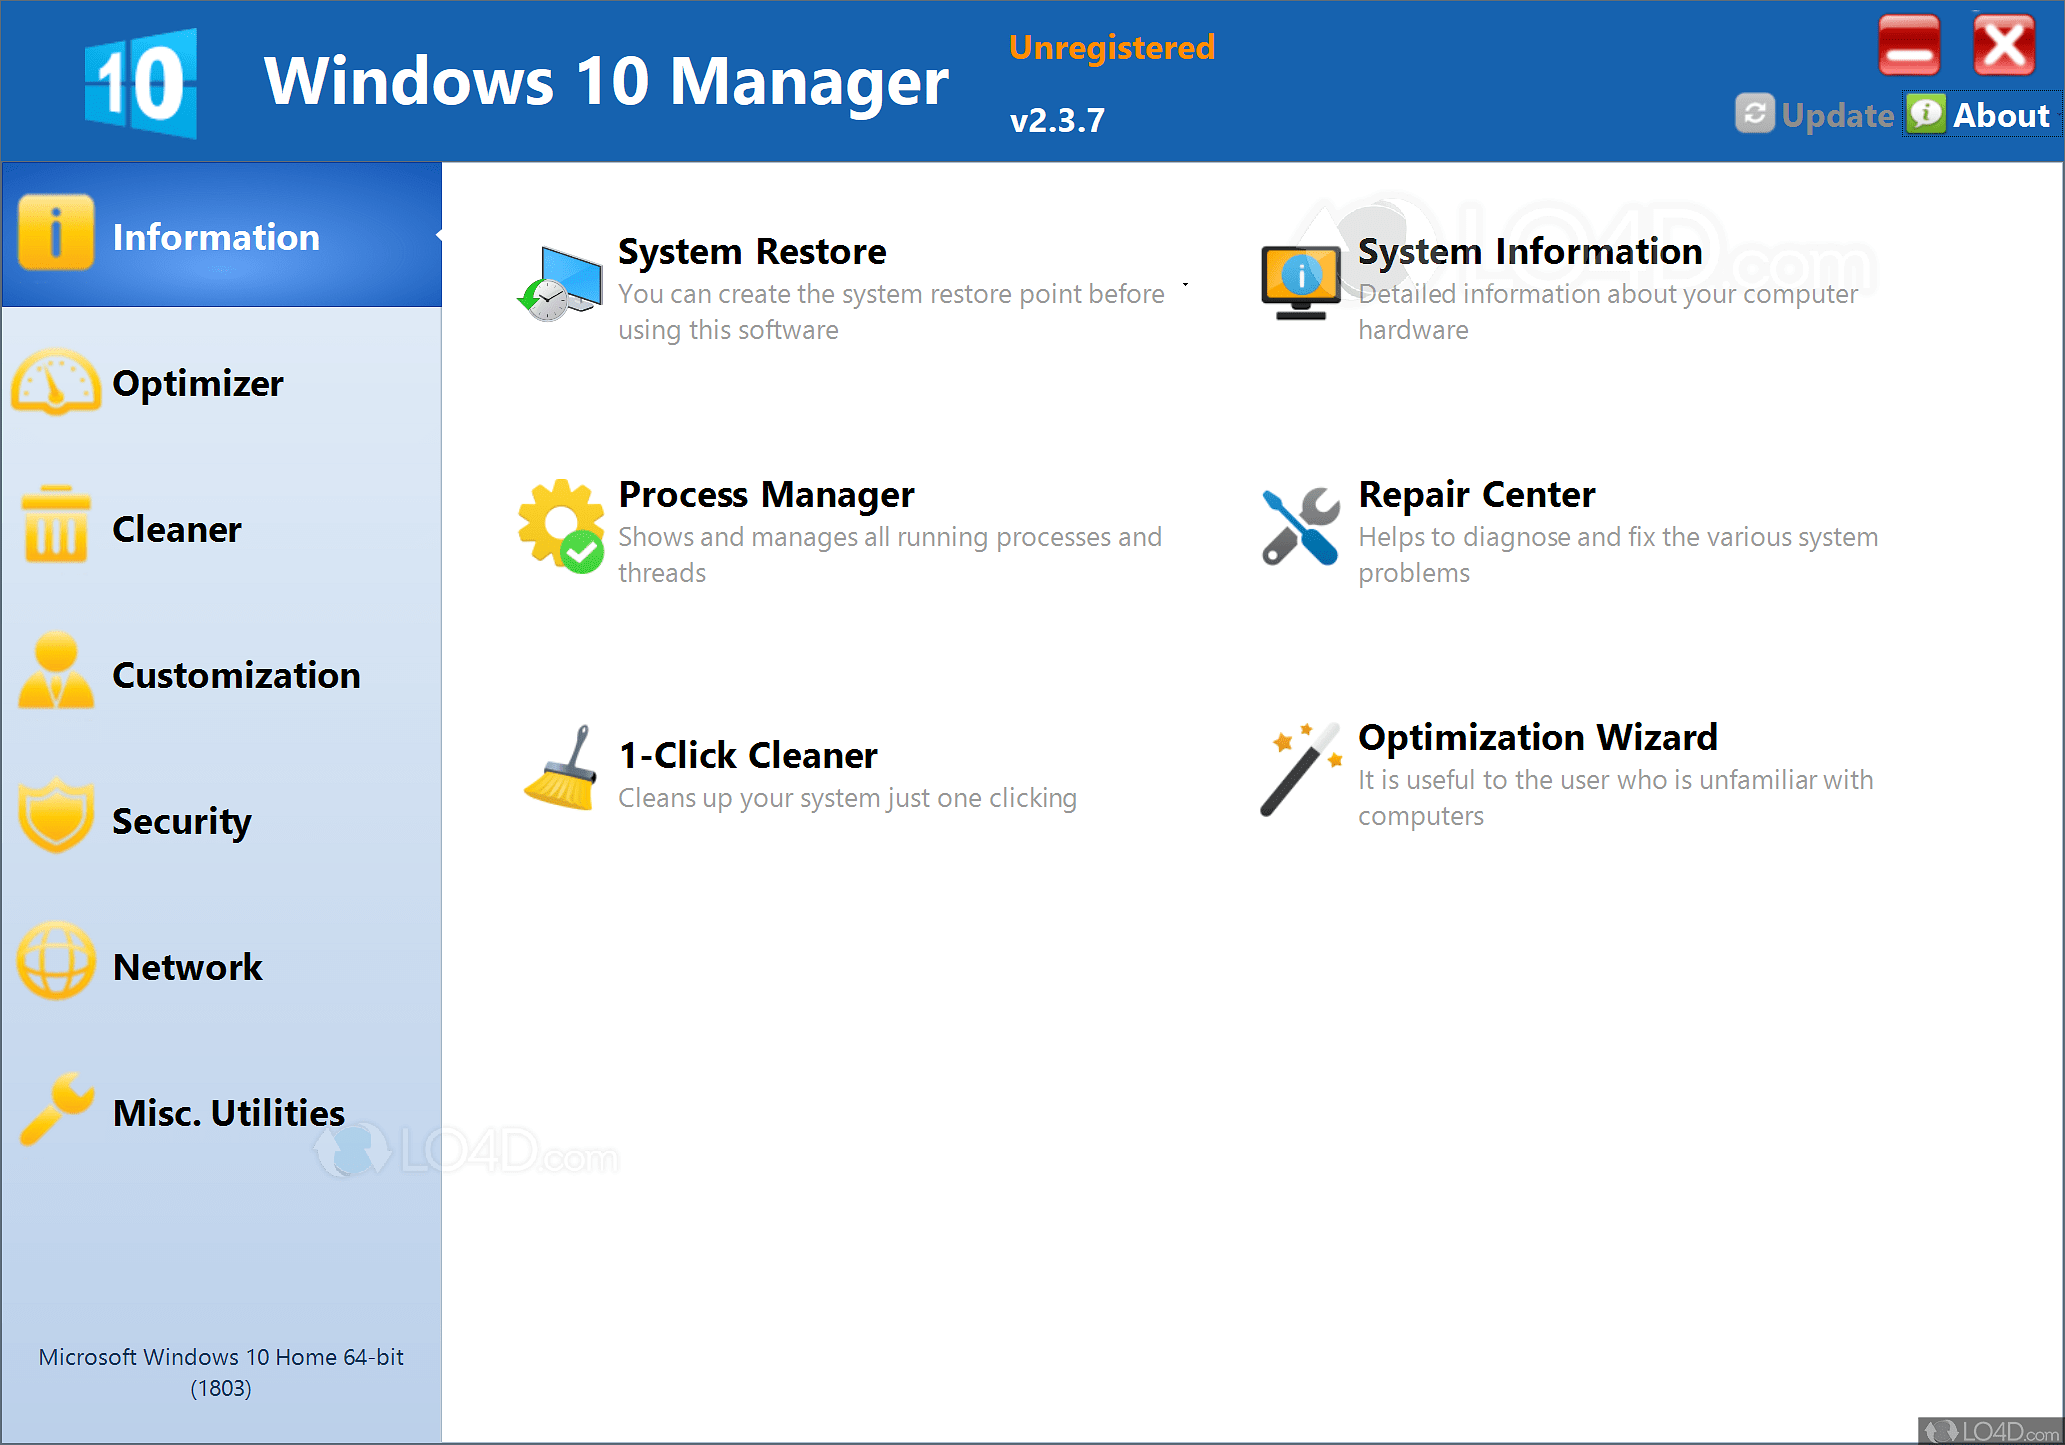The width and height of the screenshot is (2065, 1445).
Task: Click the Optimization Wizard wand icon
Action: pyautogui.click(x=1300, y=769)
